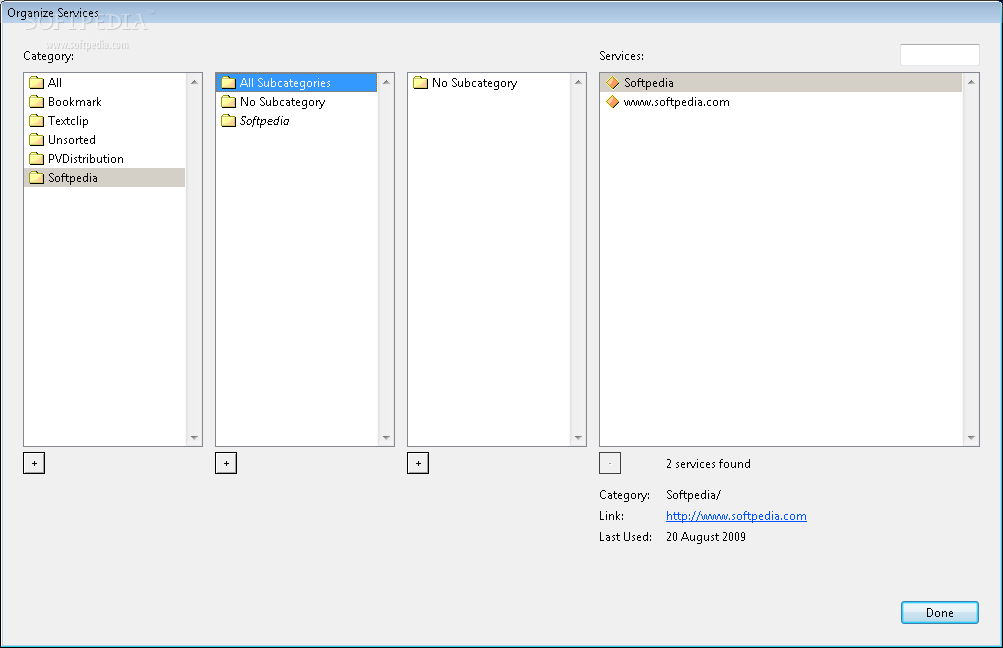
Task: Click the diamond icon of Softpedia service
Action: pyautogui.click(x=612, y=83)
